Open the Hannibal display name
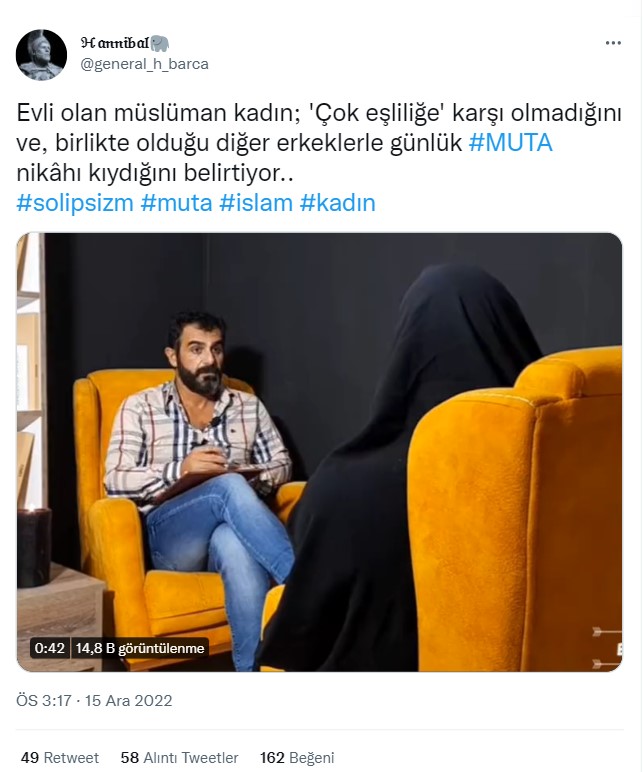The height and width of the screenshot is (772, 643). (x=115, y=43)
